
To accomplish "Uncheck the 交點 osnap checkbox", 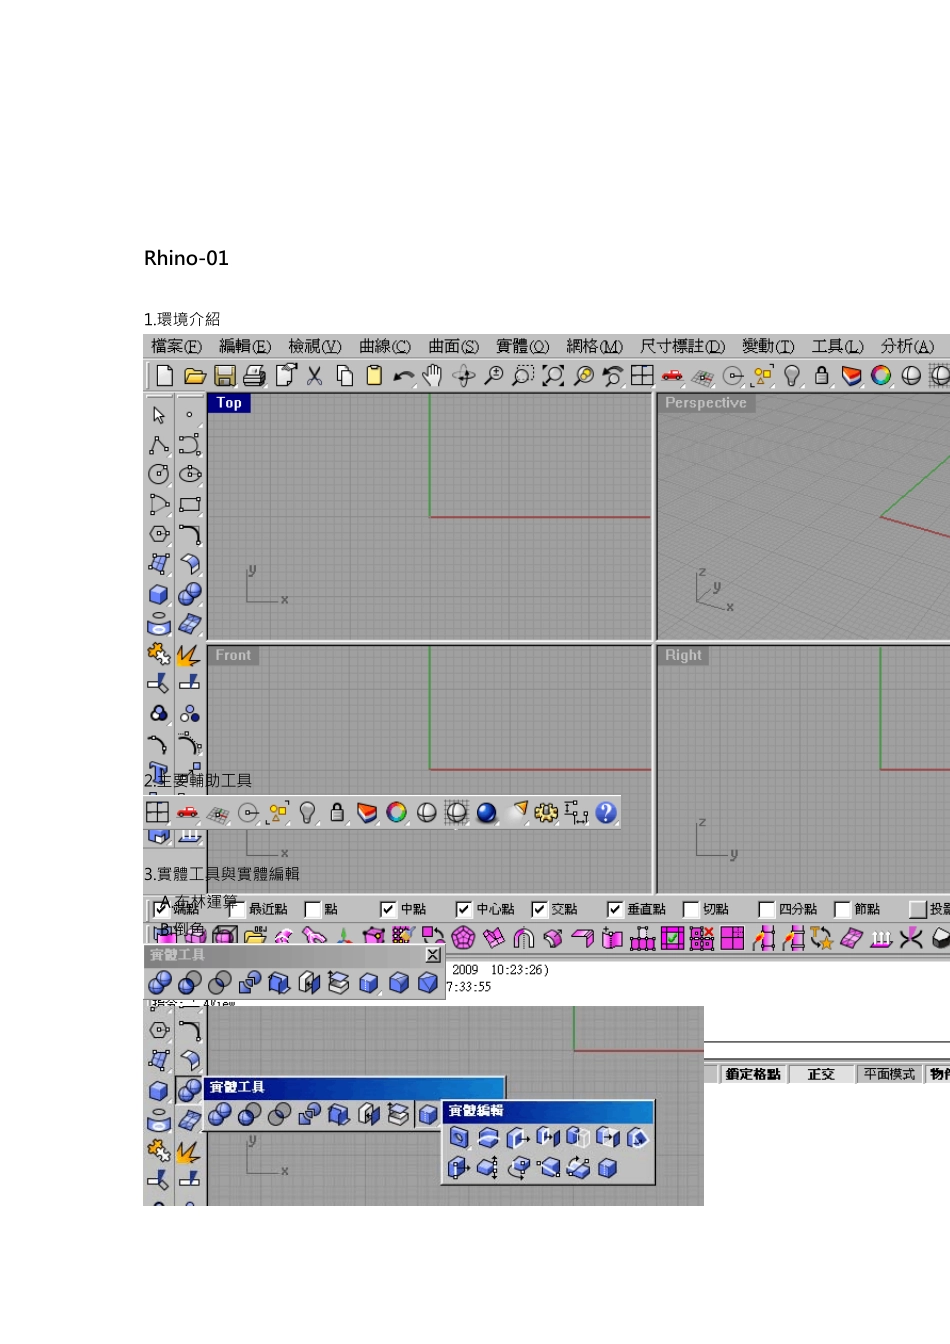I will point(539,909).
